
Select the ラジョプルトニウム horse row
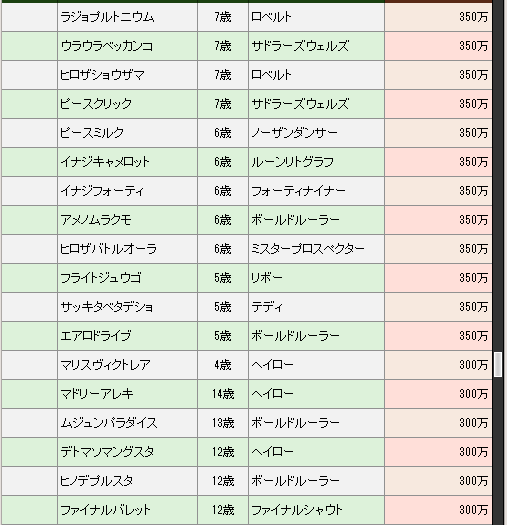[246, 17]
